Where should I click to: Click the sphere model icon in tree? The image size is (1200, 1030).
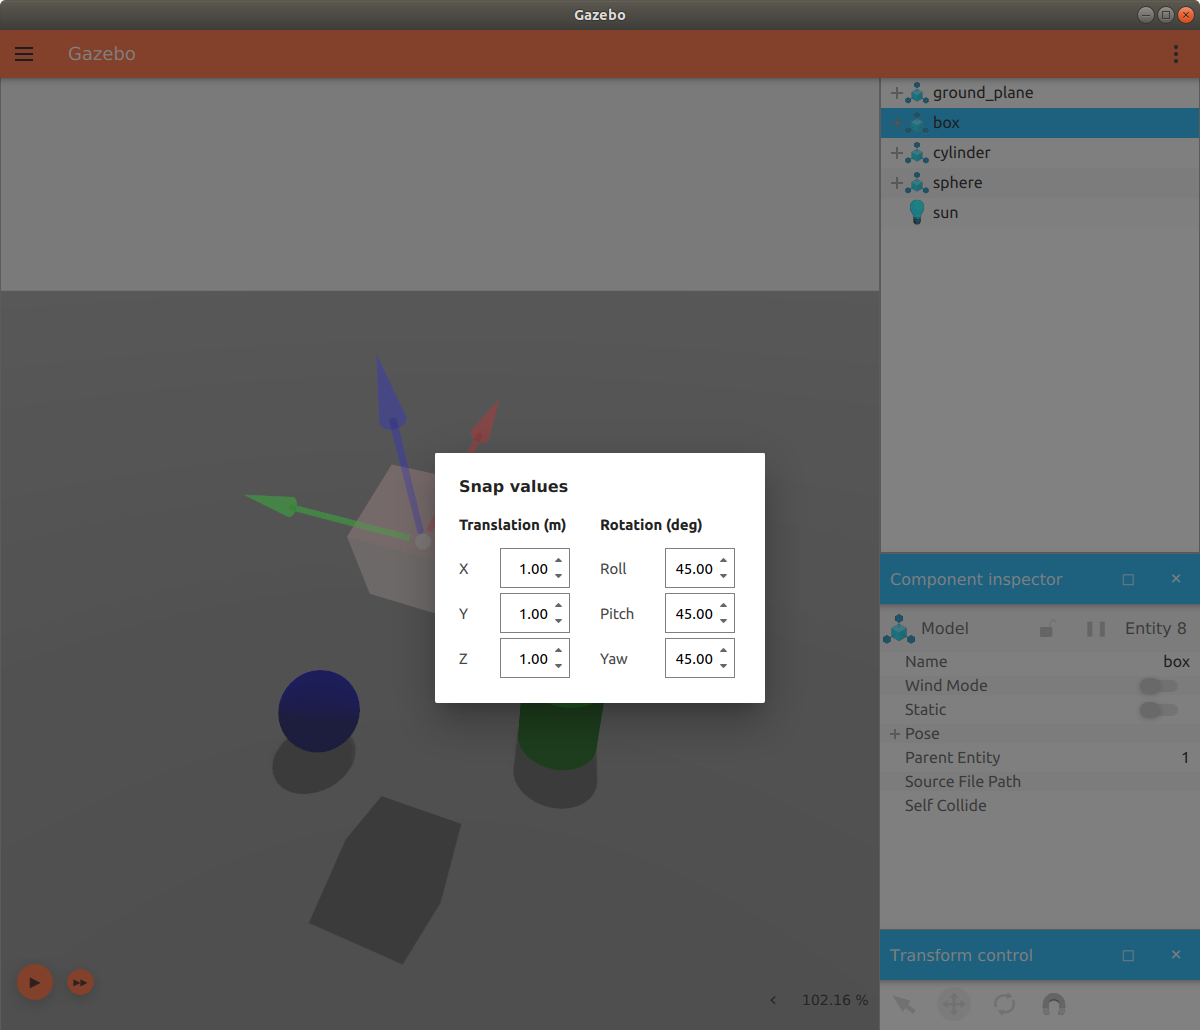click(x=917, y=183)
